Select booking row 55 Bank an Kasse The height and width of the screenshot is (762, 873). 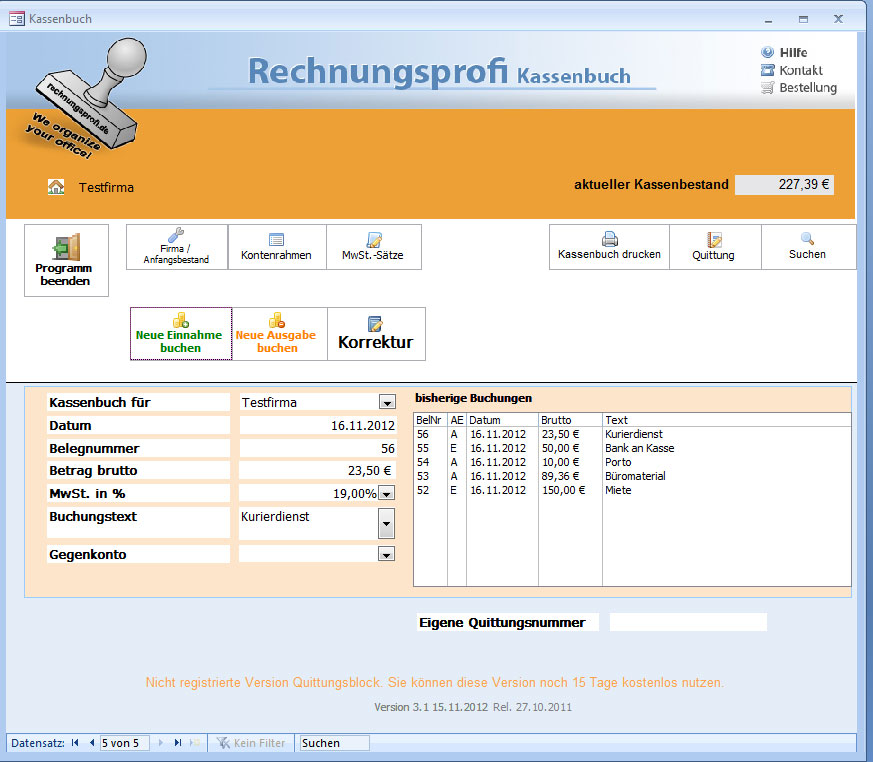pos(632,448)
